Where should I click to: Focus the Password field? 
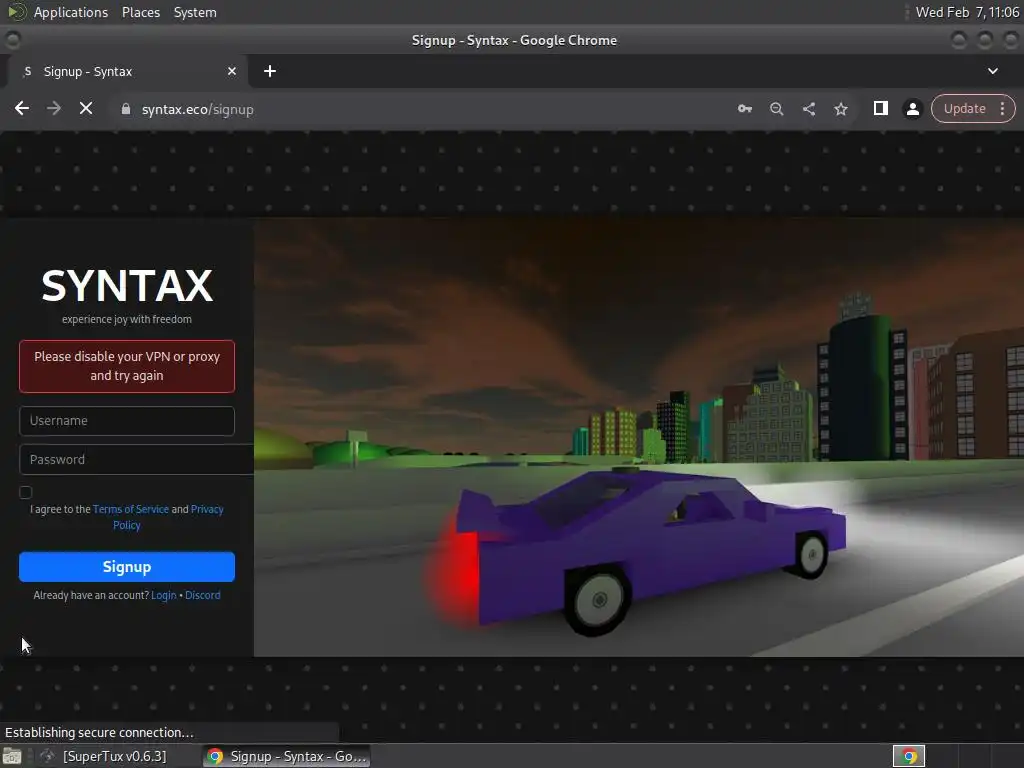pos(136,459)
